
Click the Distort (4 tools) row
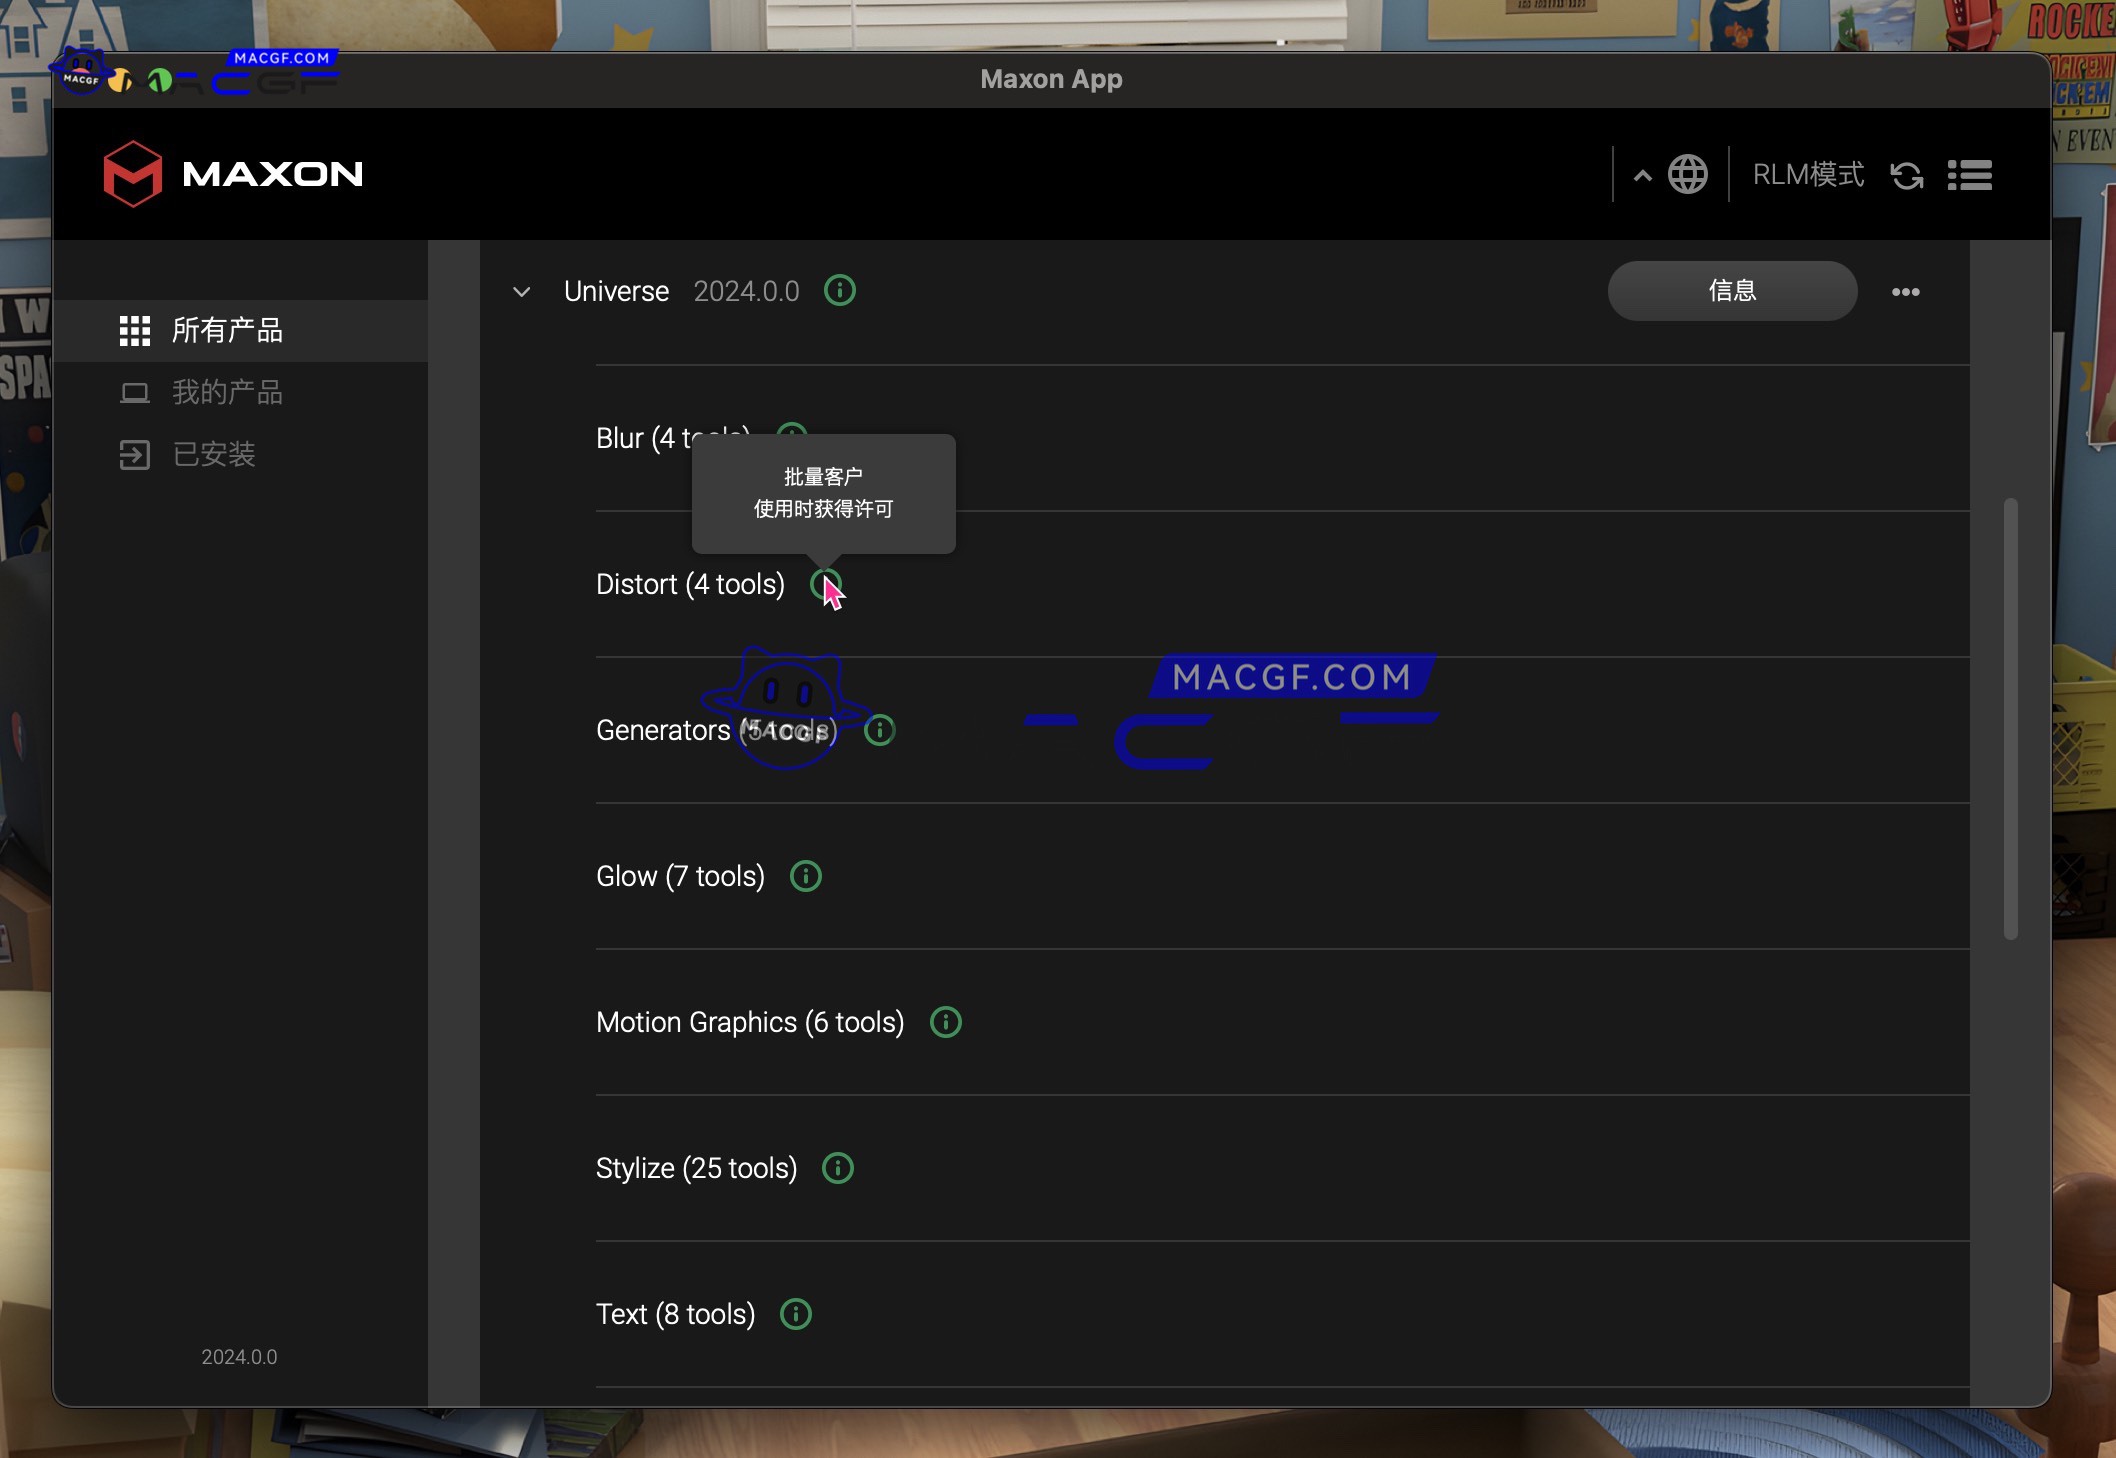pyautogui.click(x=690, y=584)
